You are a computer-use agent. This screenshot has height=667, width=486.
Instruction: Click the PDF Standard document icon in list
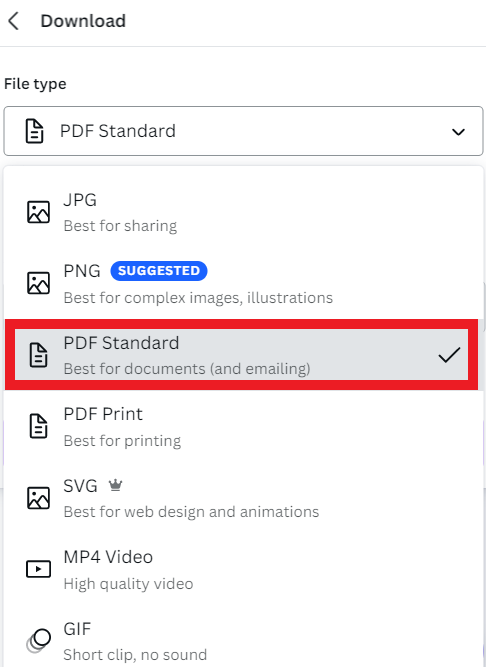pos(39,355)
